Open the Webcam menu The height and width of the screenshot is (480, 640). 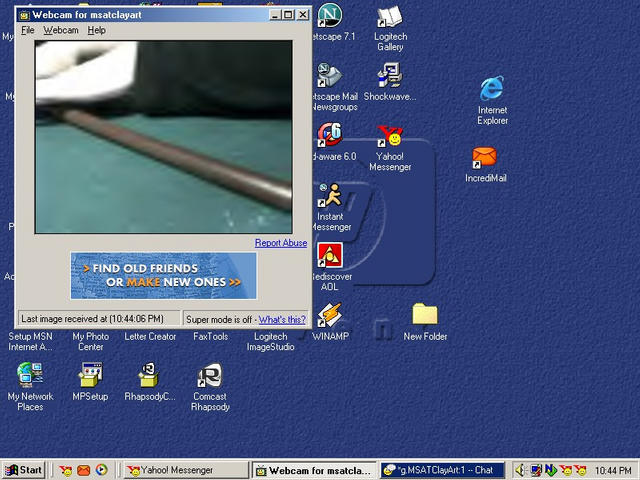(61, 30)
